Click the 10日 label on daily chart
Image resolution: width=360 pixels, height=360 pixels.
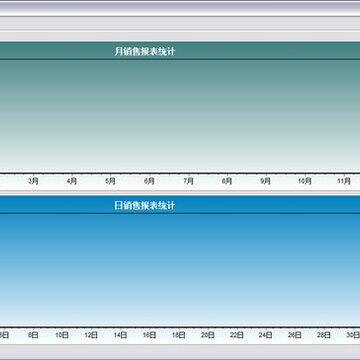pos(62,335)
